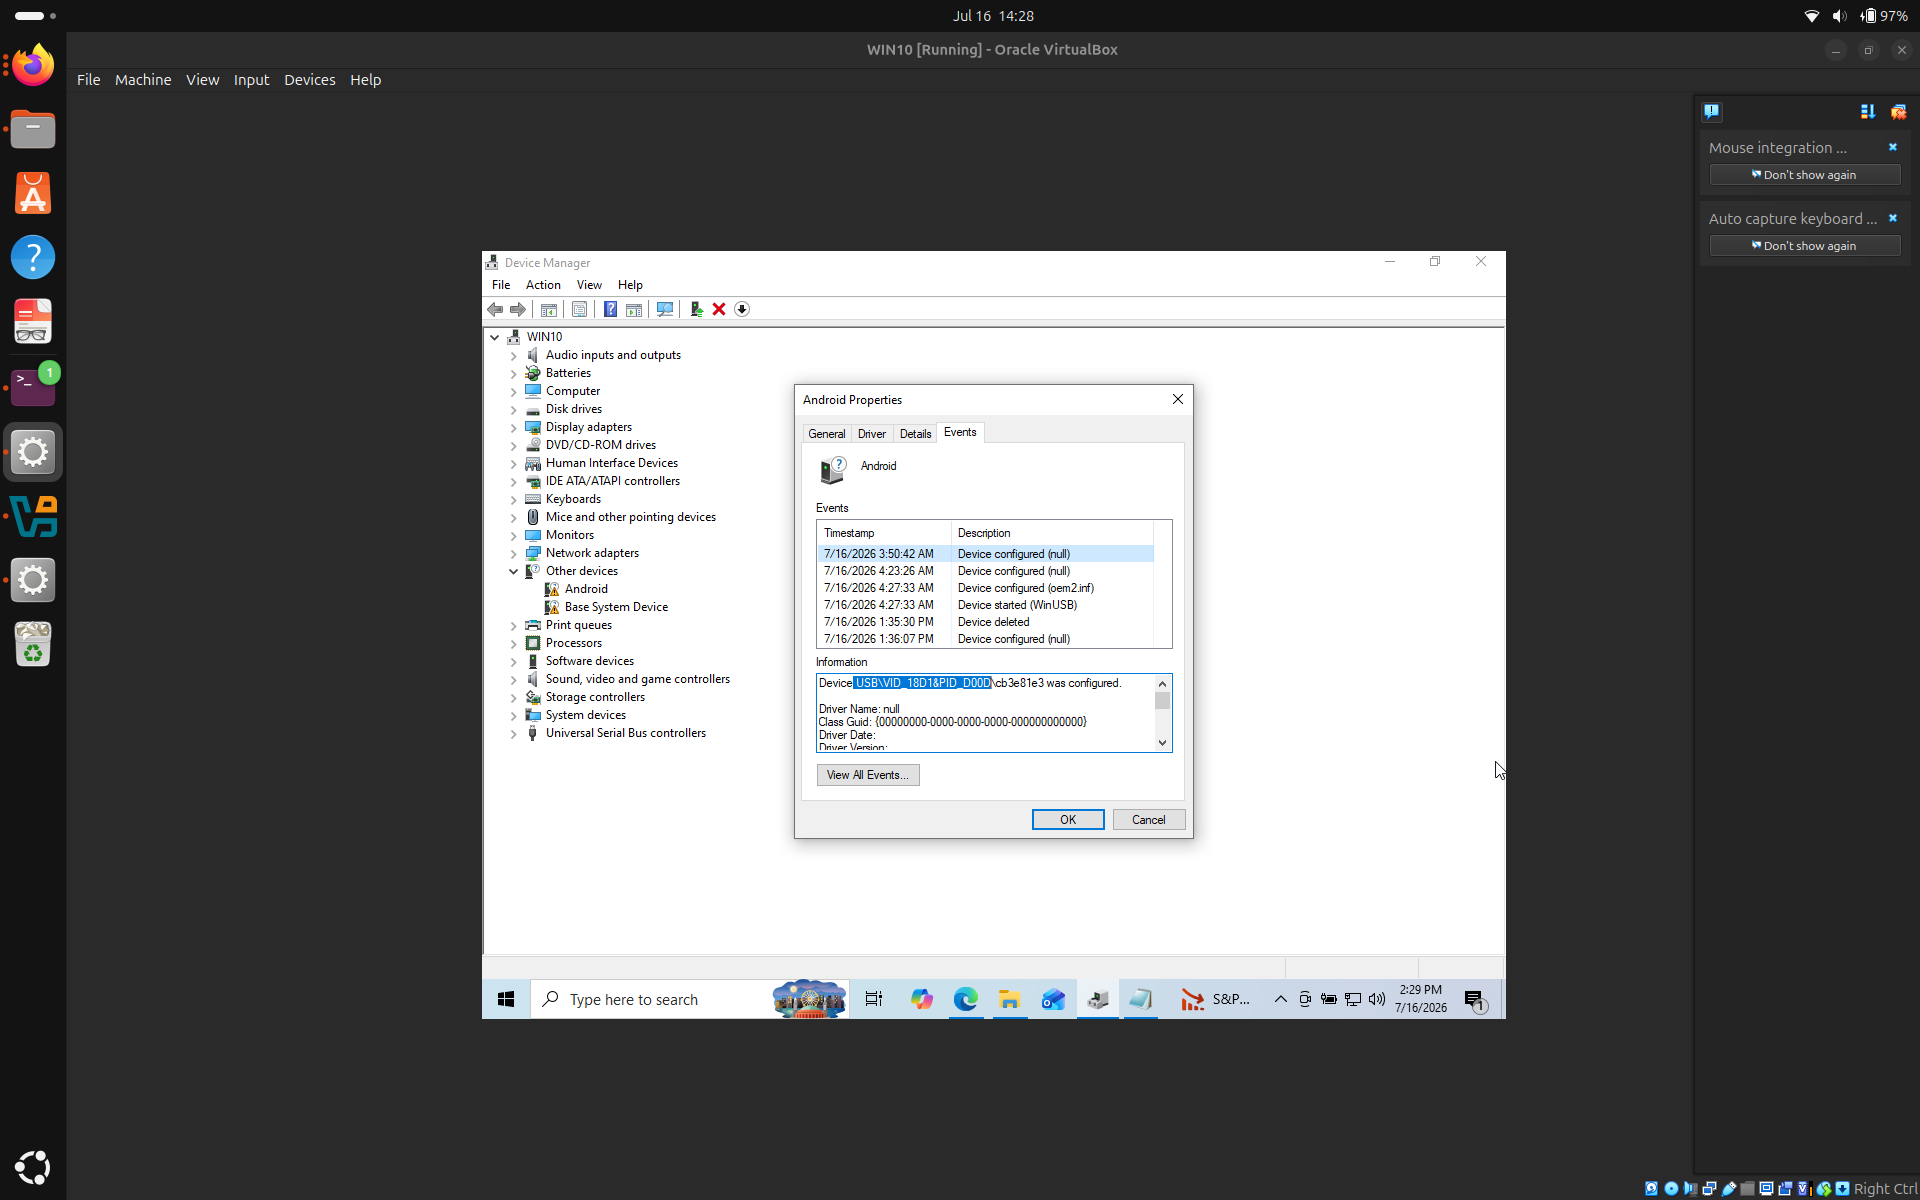1920x1200 pixels.
Task: Show hidden icons chevron in Windows tray
Action: pos(1280,999)
